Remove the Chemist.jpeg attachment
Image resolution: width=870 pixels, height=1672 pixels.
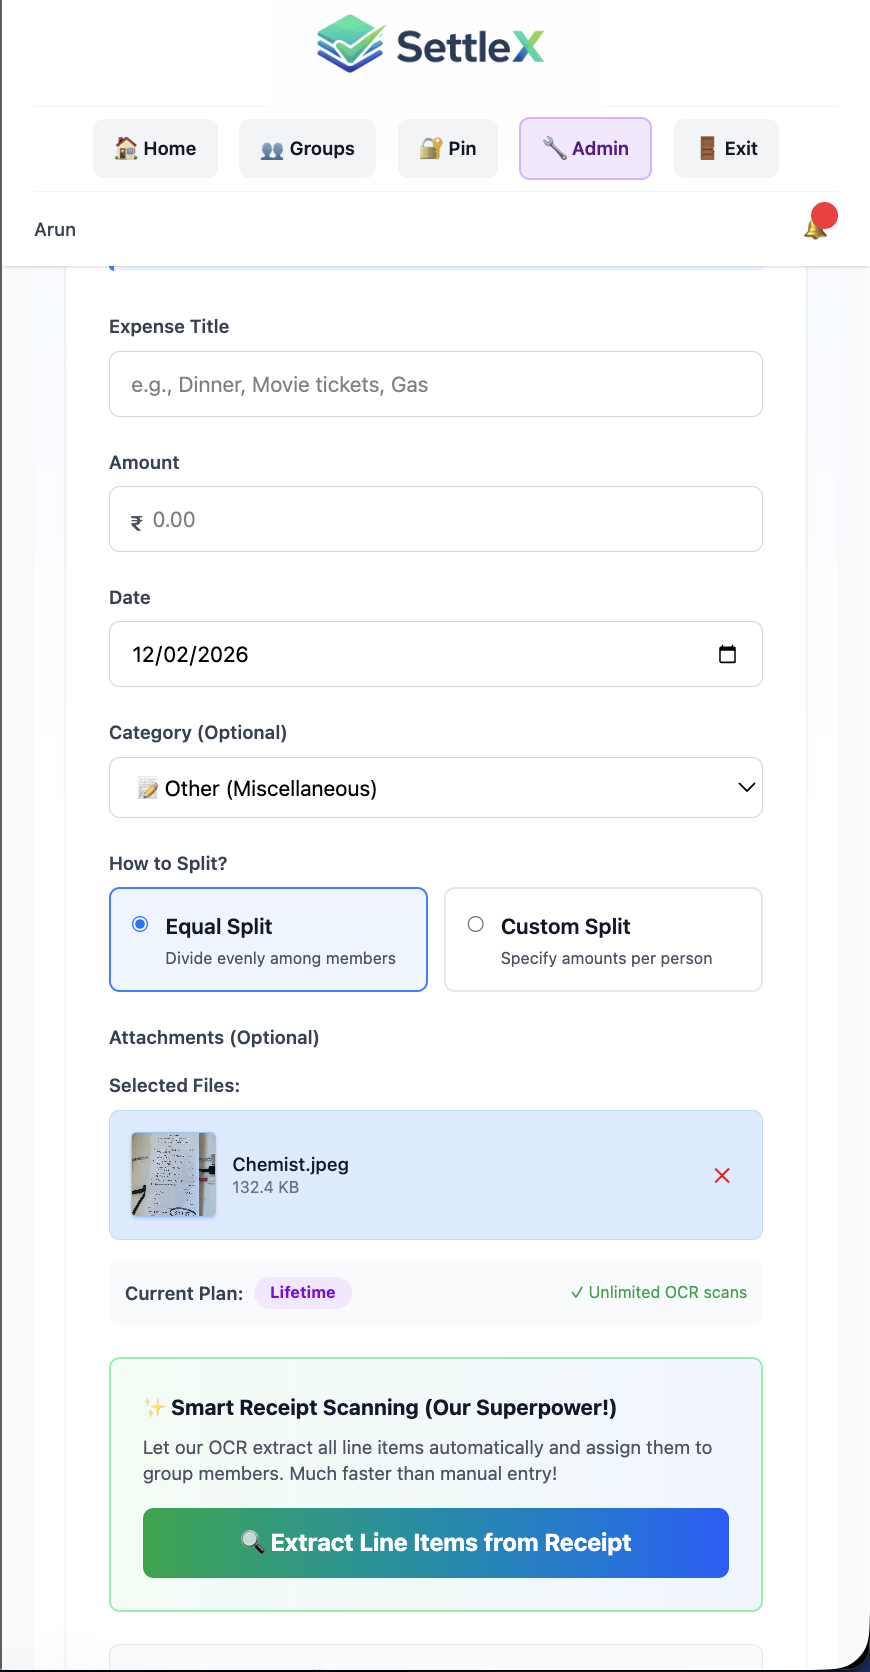point(722,1176)
